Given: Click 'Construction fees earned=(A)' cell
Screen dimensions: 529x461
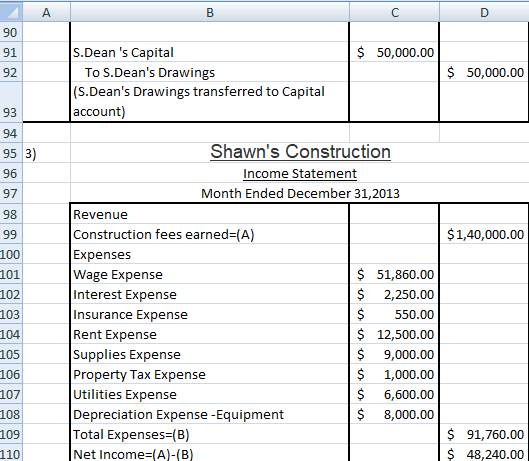Looking at the screenshot, I should (210, 234).
